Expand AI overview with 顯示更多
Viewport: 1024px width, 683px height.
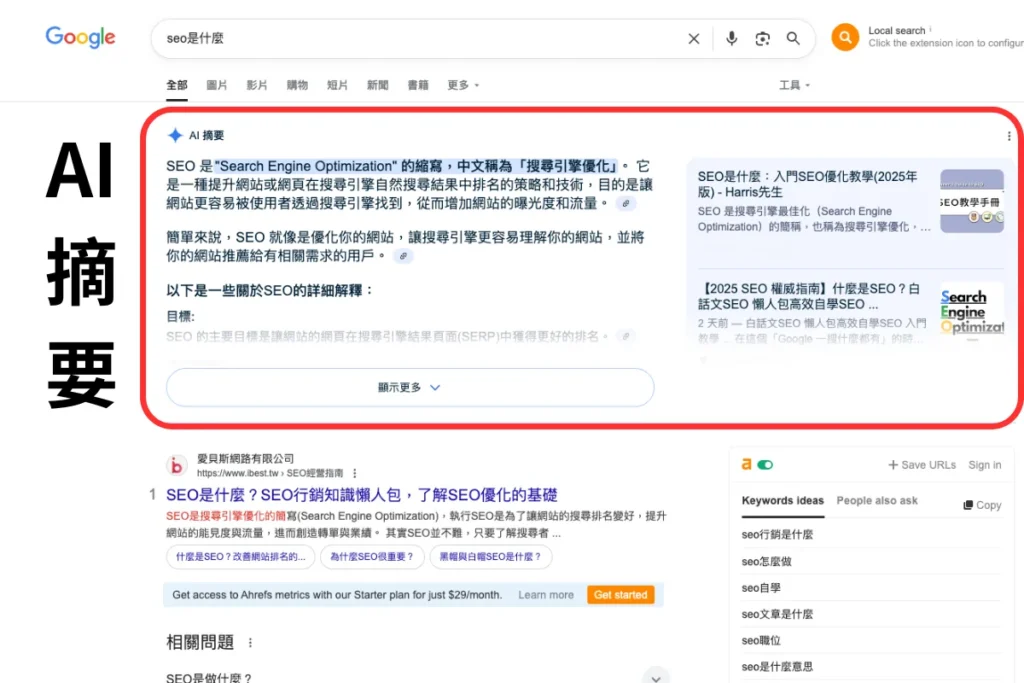410,387
